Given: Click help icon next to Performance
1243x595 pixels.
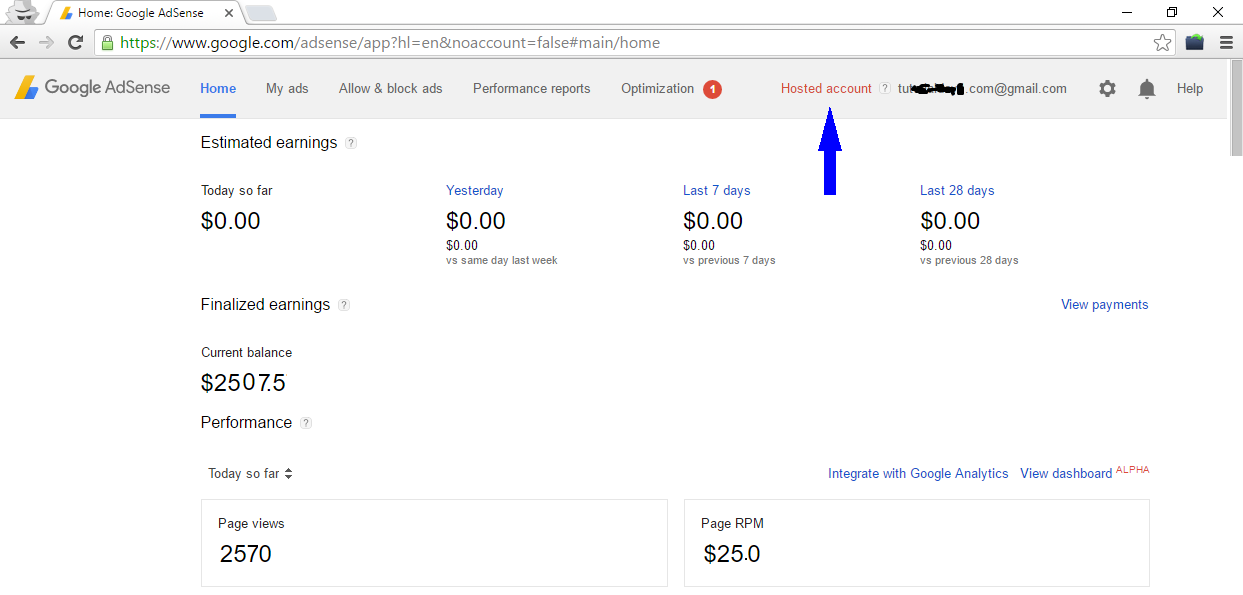Looking at the screenshot, I should [306, 423].
